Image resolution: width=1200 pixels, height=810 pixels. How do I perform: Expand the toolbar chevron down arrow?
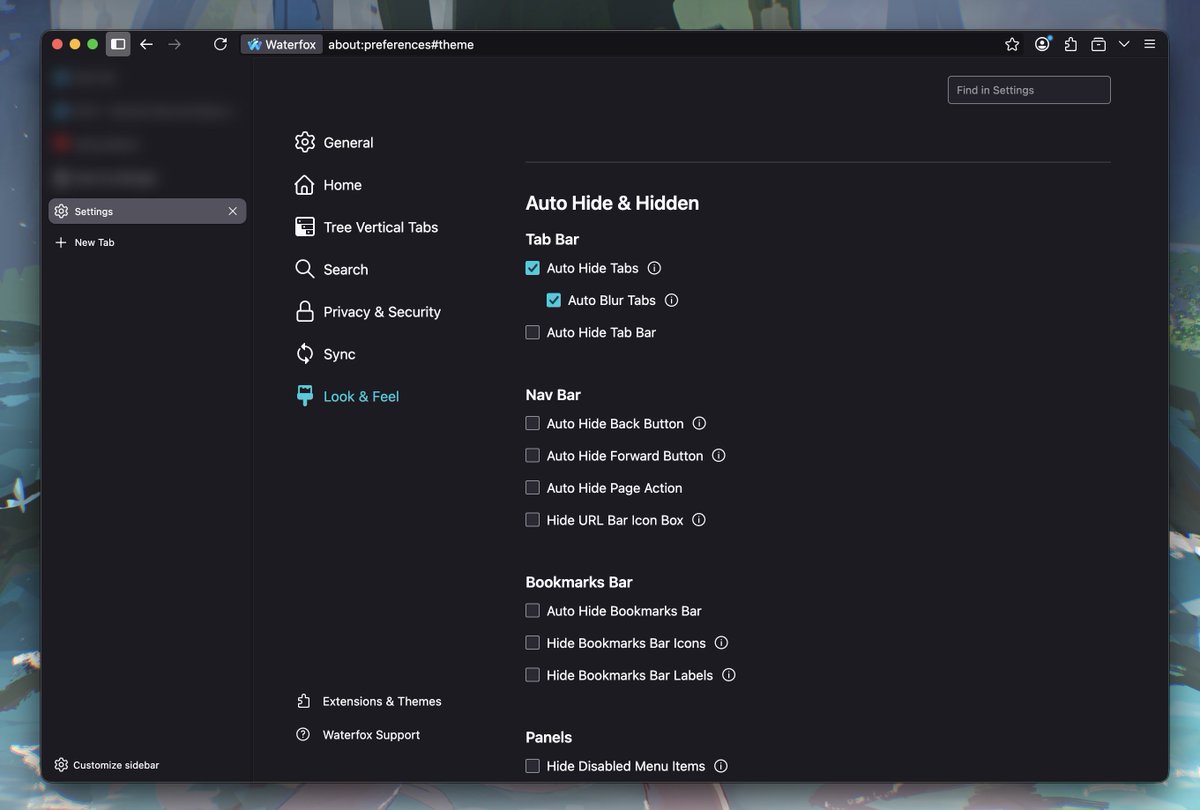1124,44
